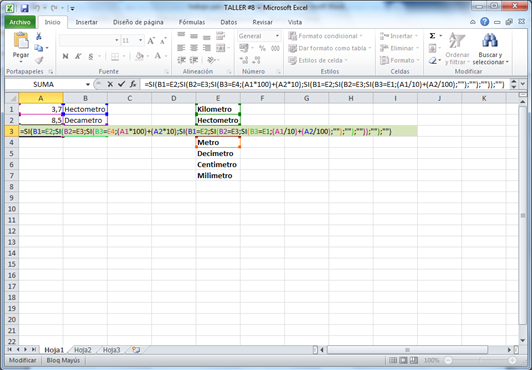Click the Excel help question mark icon
Screen dimensions: 532x370
click(x=485, y=22)
